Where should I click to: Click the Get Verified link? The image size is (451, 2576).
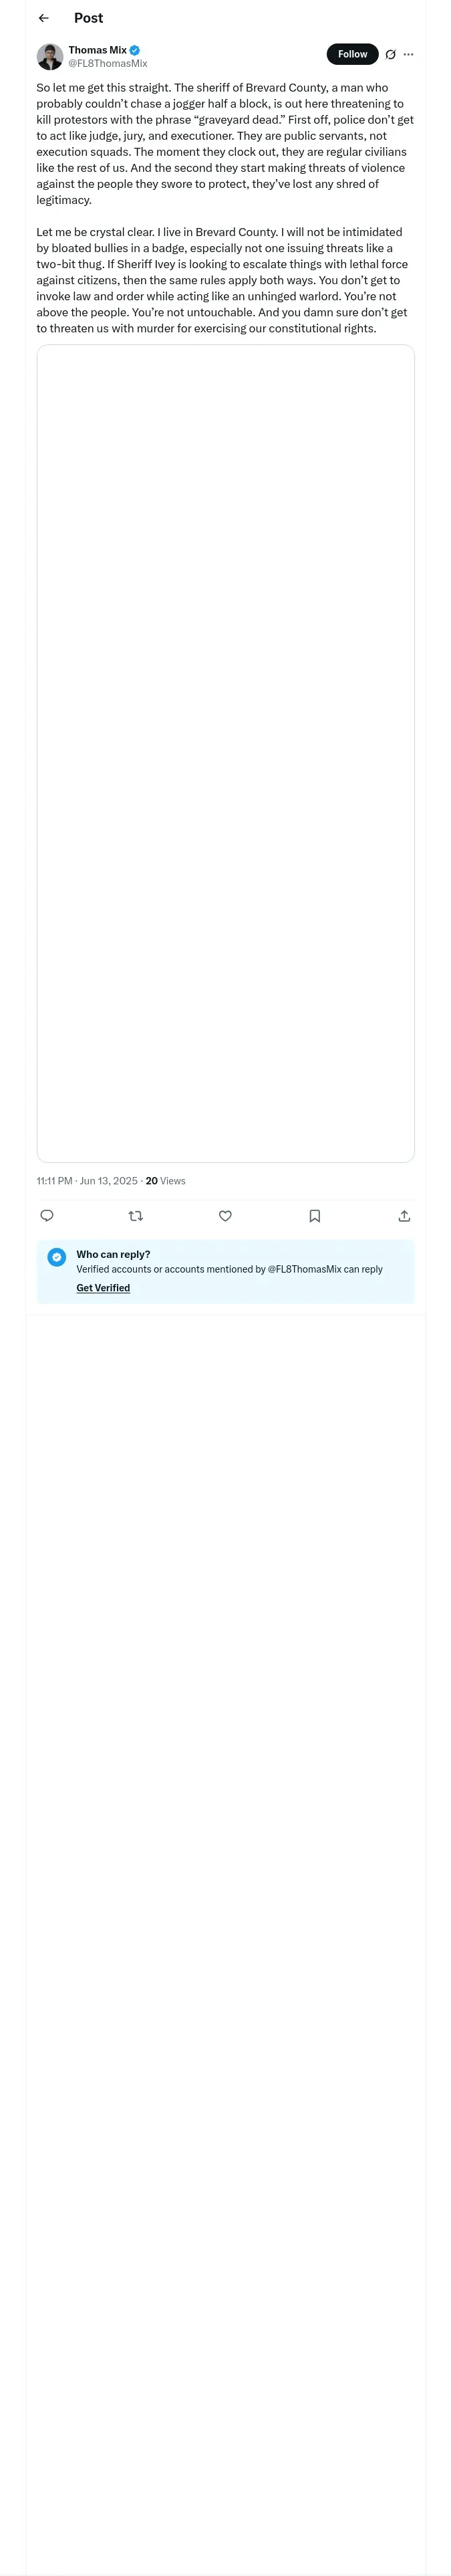coord(103,1288)
